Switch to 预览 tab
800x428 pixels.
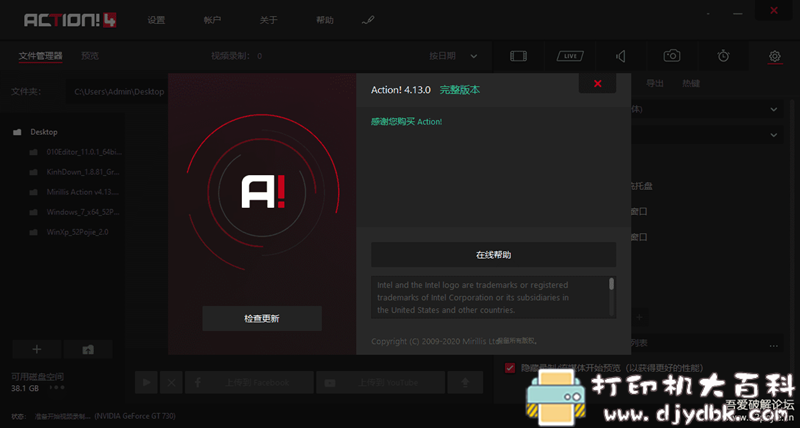(90, 56)
